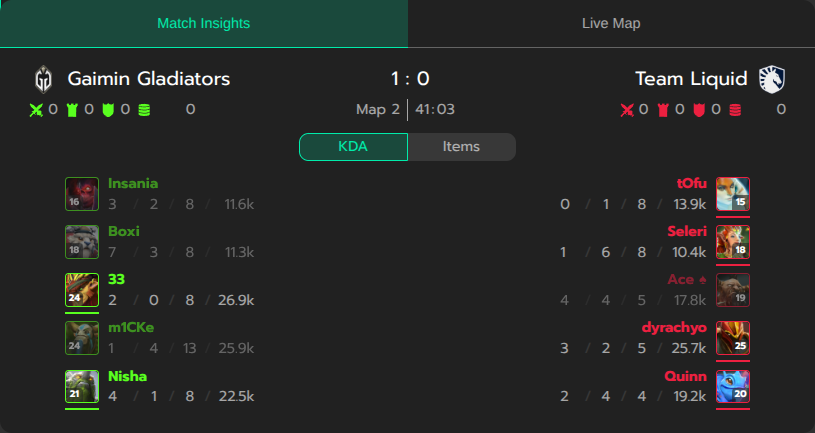Click dyrachyo's level 25 hero portrait
Screen dimensions: 815x433
pos(733,338)
